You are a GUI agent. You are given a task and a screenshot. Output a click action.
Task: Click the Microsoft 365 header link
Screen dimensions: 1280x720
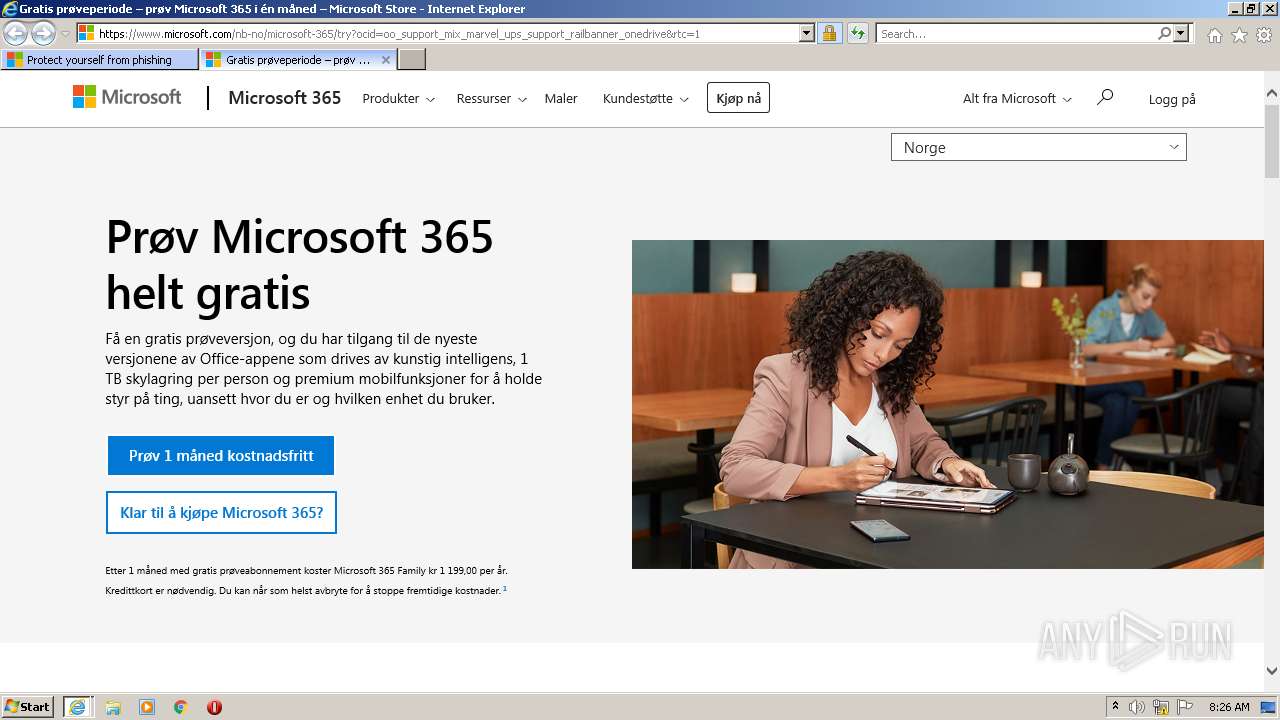[x=284, y=98]
